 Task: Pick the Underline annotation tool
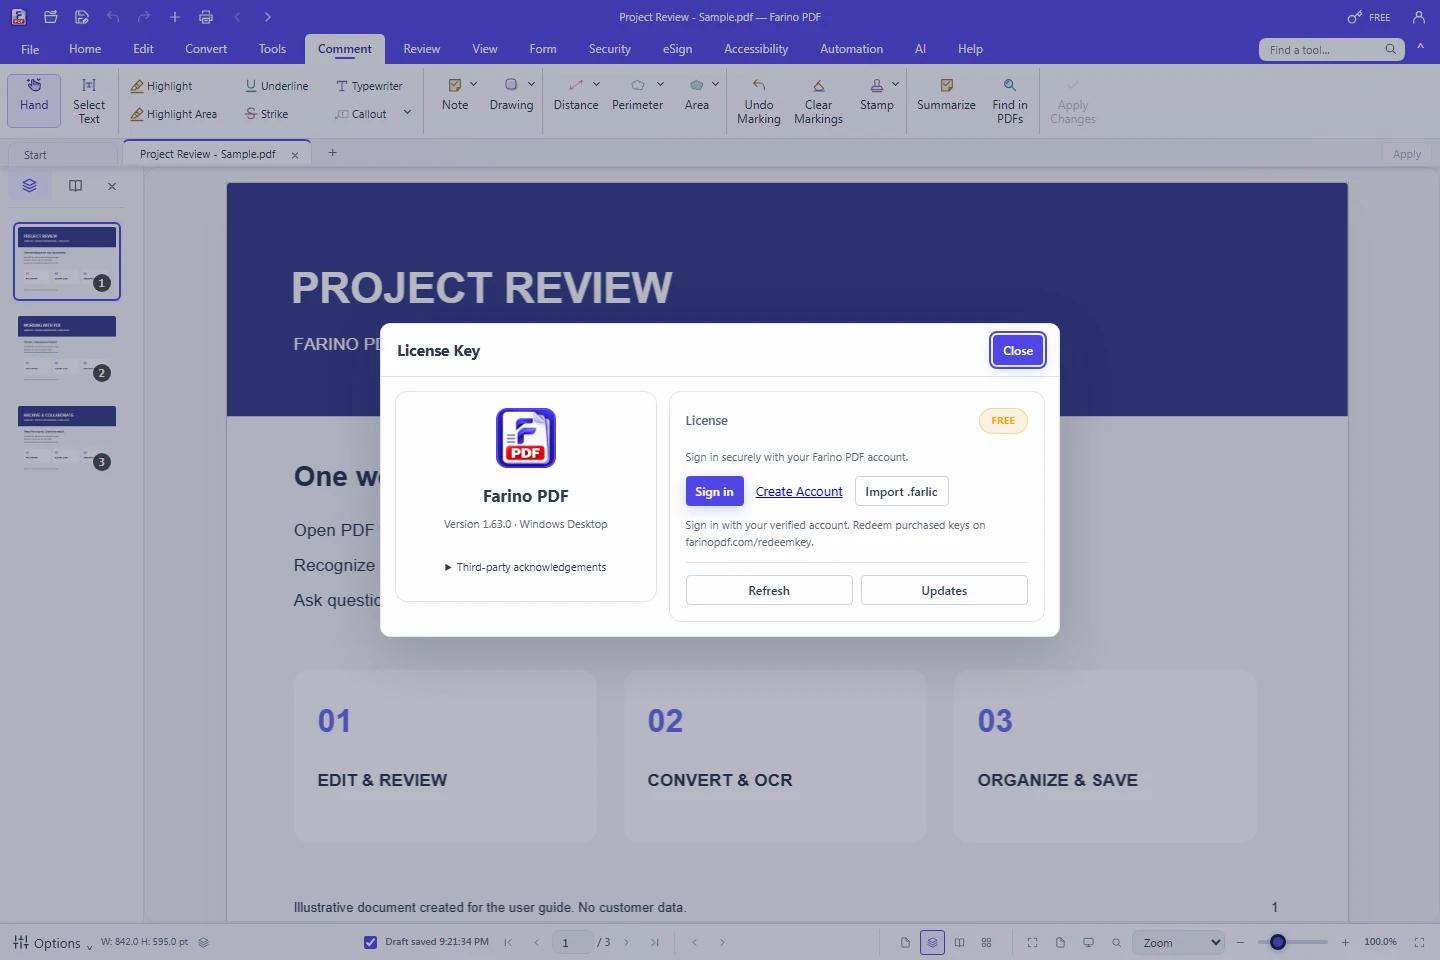pyautogui.click(x=277, y=86)
